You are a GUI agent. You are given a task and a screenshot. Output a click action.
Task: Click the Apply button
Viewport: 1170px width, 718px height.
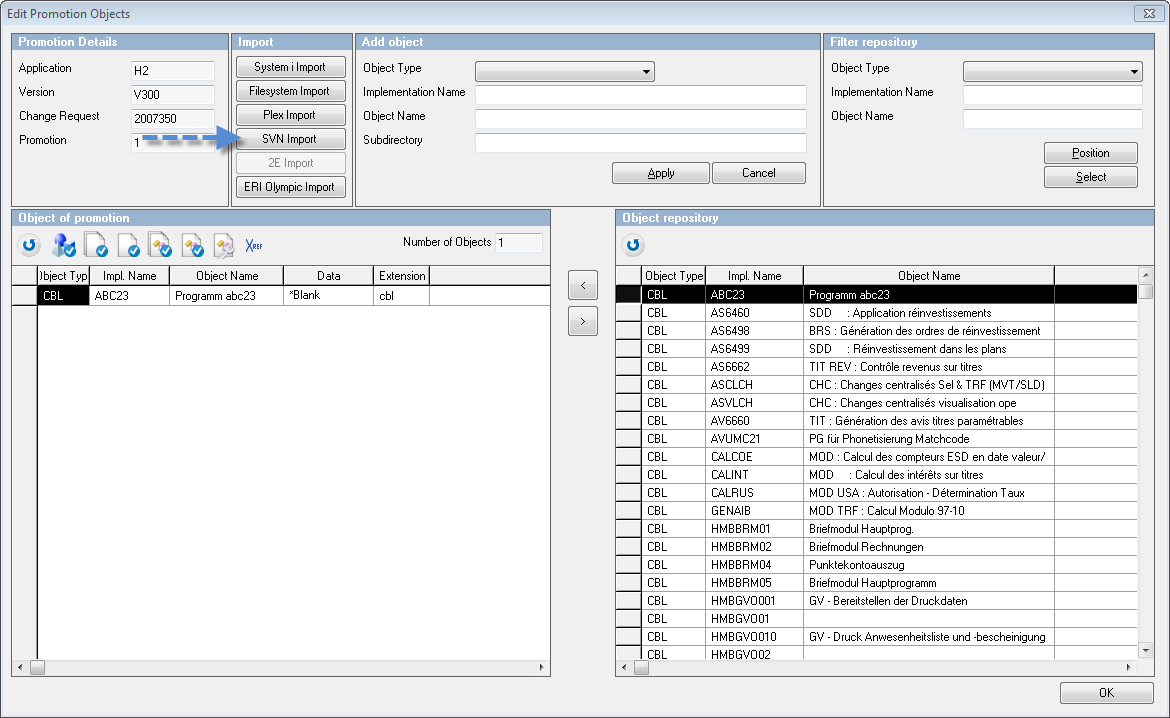pos(660,173)
